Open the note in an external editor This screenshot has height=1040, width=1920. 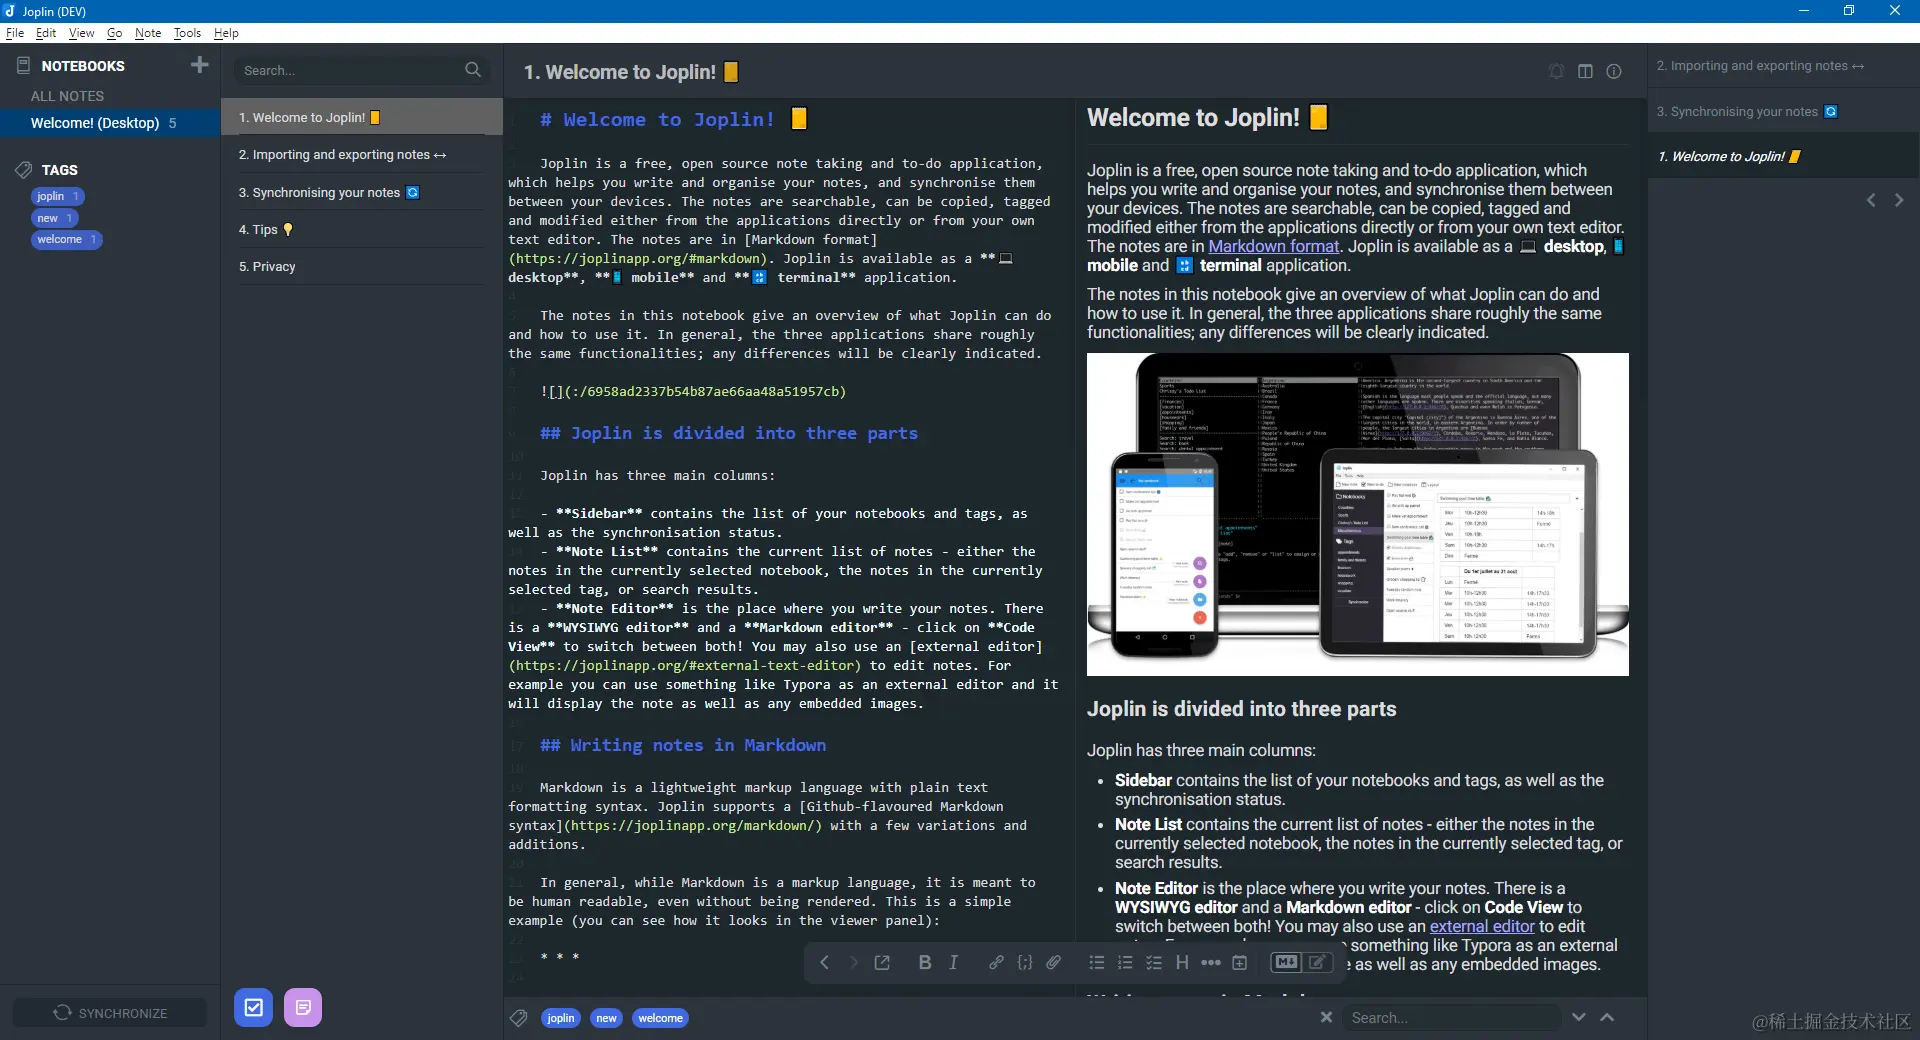click(x=882, y=962)
